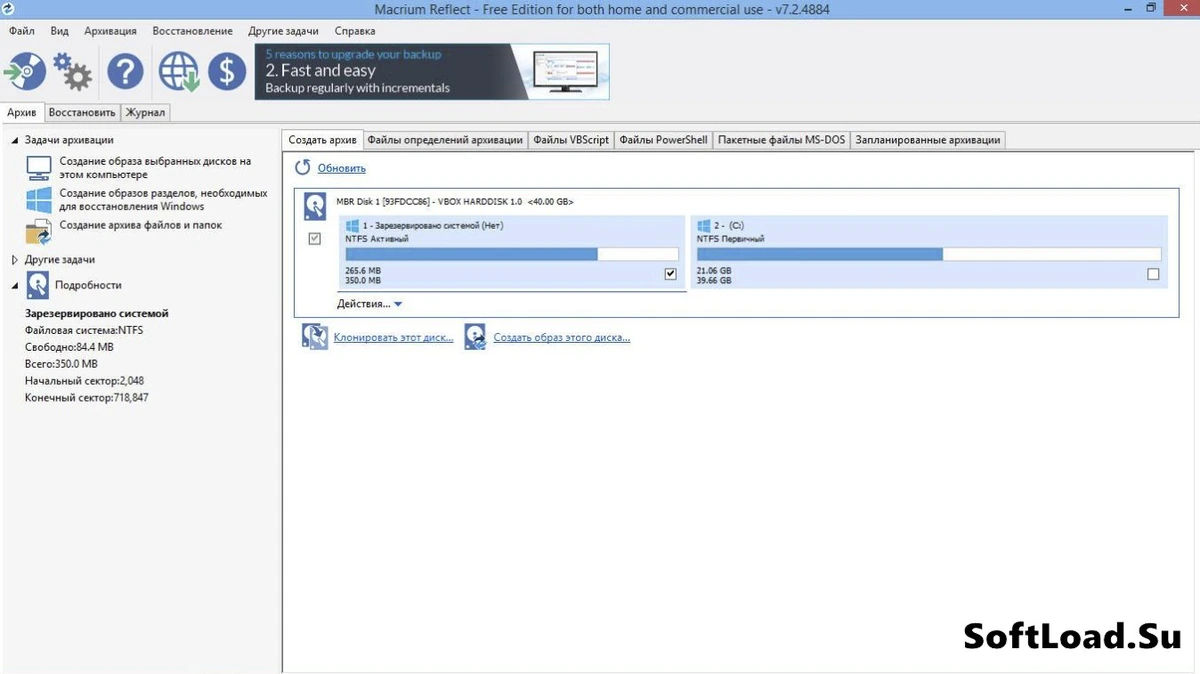This screenshot has height=674, width=1200.
Task: Open the Восстановление menu
Action: 192,31
